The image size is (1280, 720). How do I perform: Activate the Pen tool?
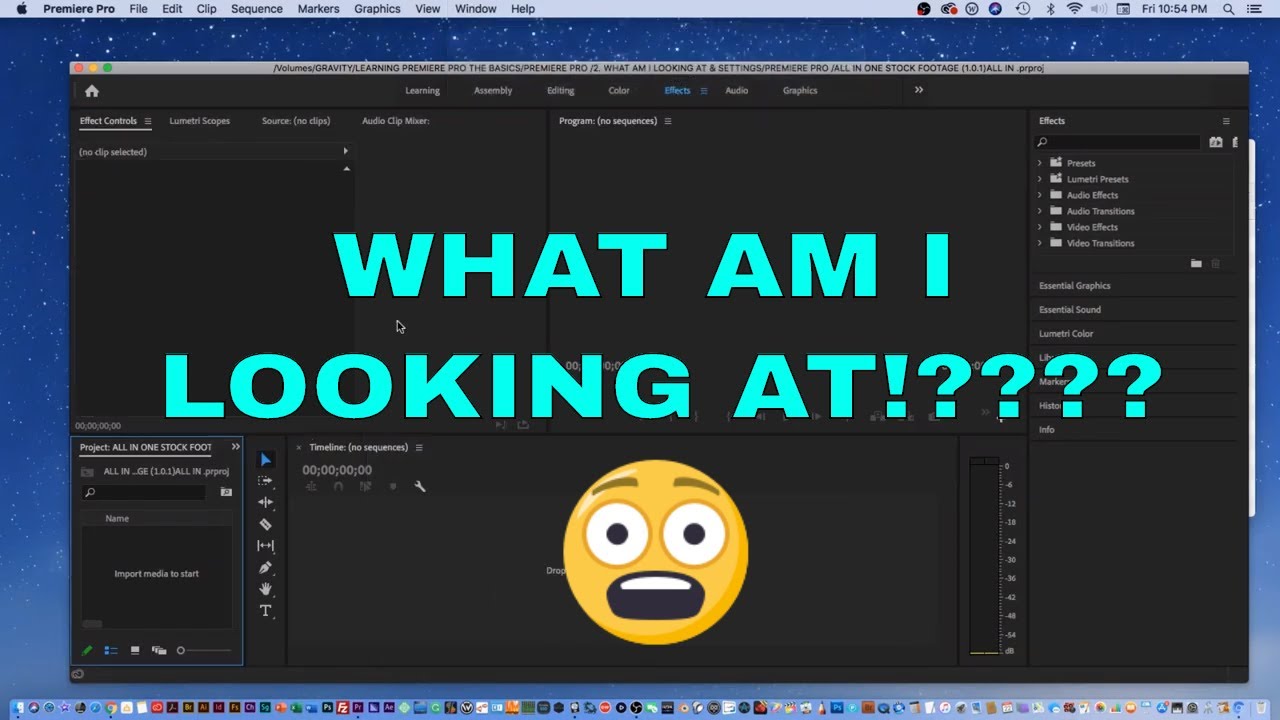pyautogui.click(x=265, y=567)
